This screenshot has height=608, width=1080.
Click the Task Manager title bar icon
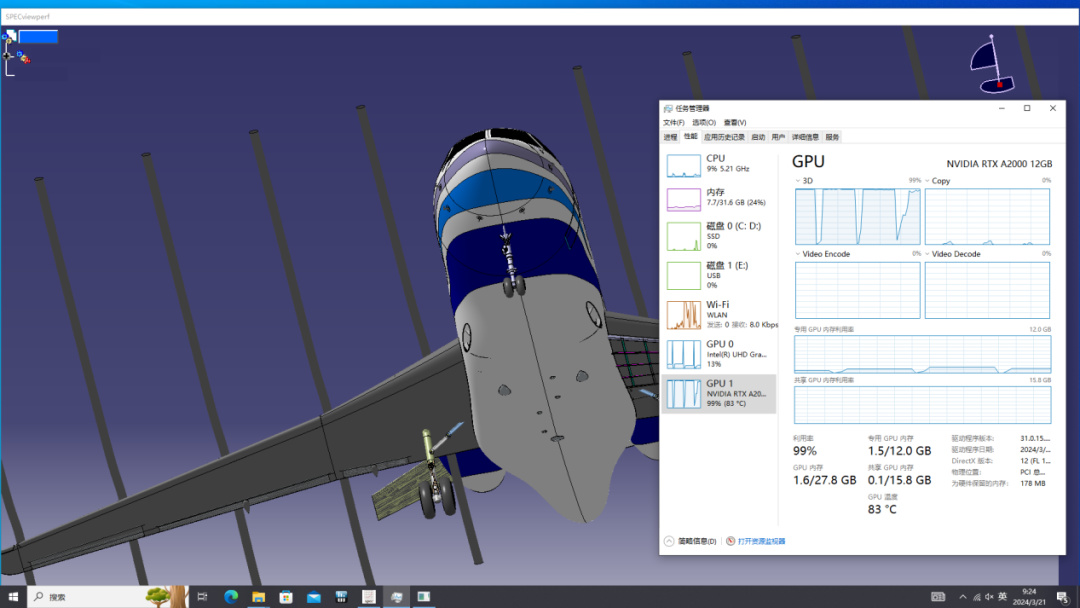point(667,108)
